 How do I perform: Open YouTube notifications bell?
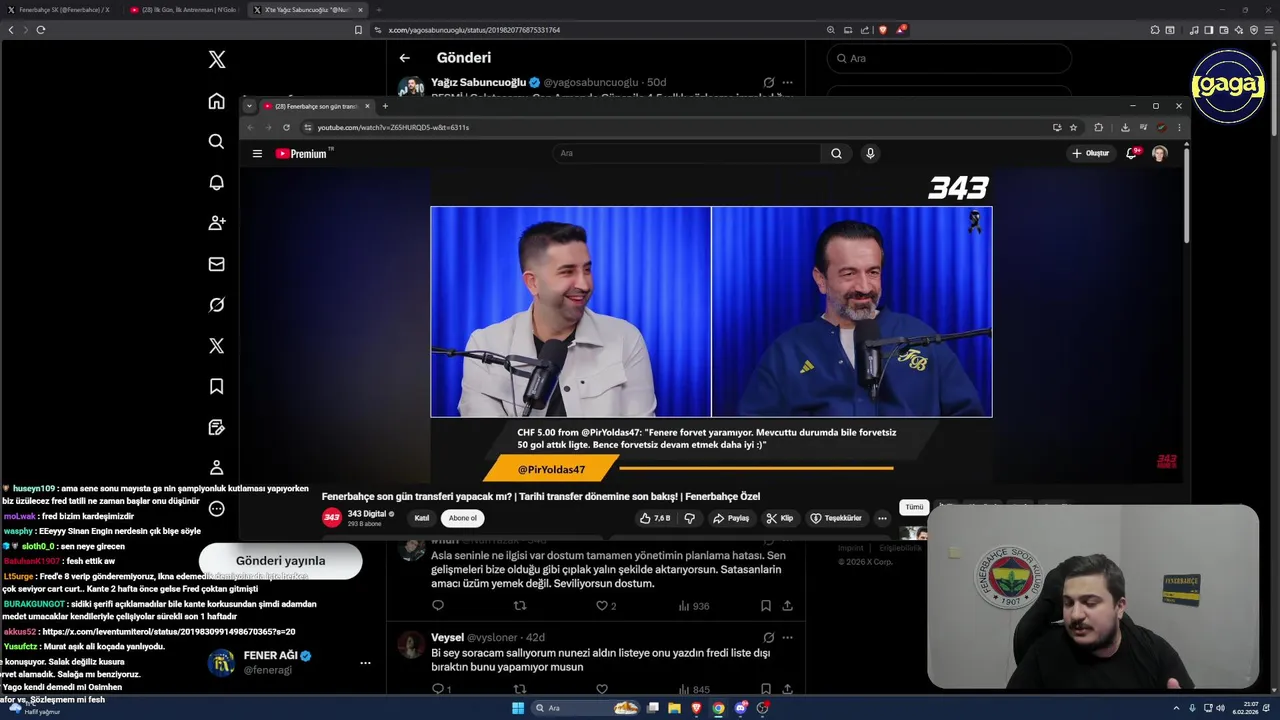[x=1132, y=154]
